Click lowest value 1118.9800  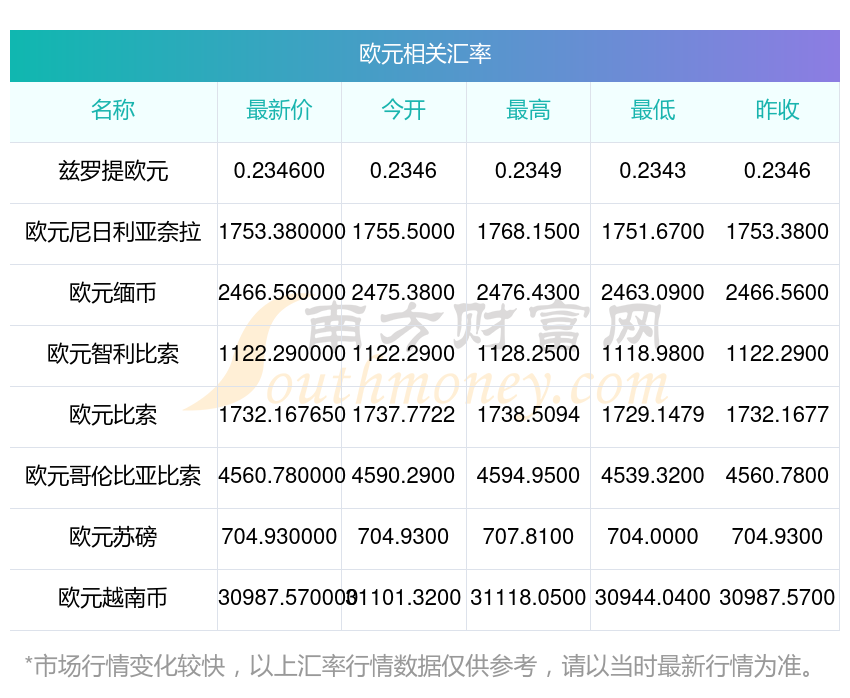[653, 354]
